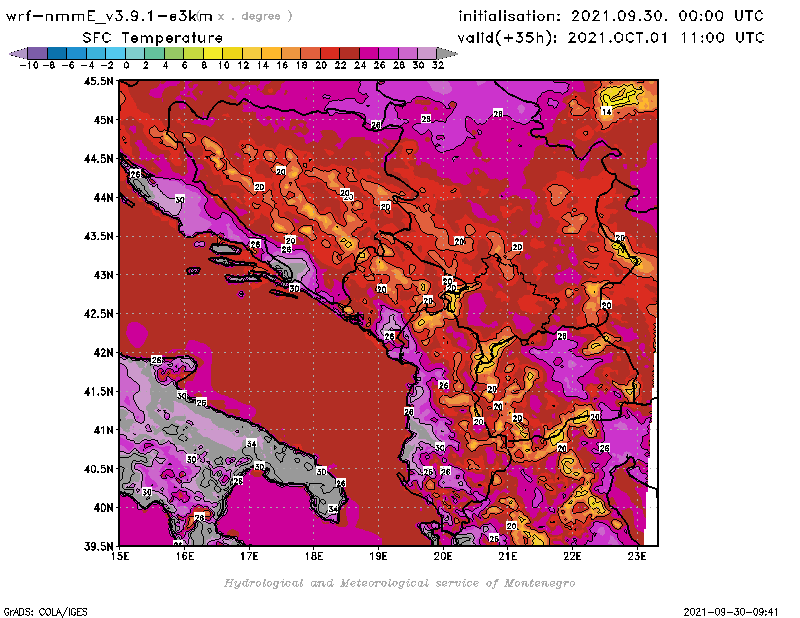This screenshot has height=618, width=800.
Task: Click legend tick value '16'
Action: point(282,65)
